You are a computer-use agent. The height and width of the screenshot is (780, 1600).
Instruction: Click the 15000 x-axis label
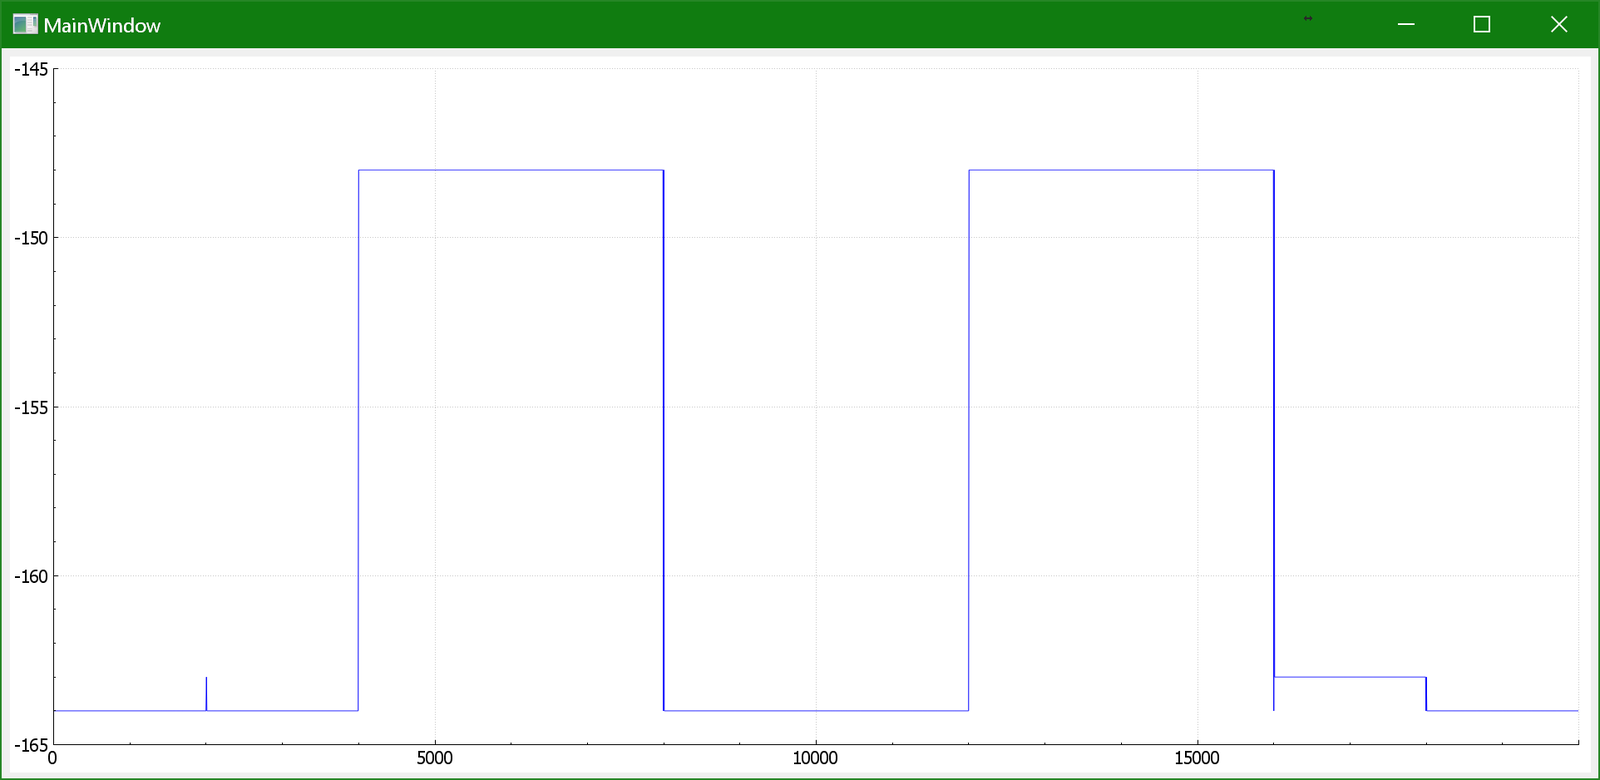coord(1197,758)
